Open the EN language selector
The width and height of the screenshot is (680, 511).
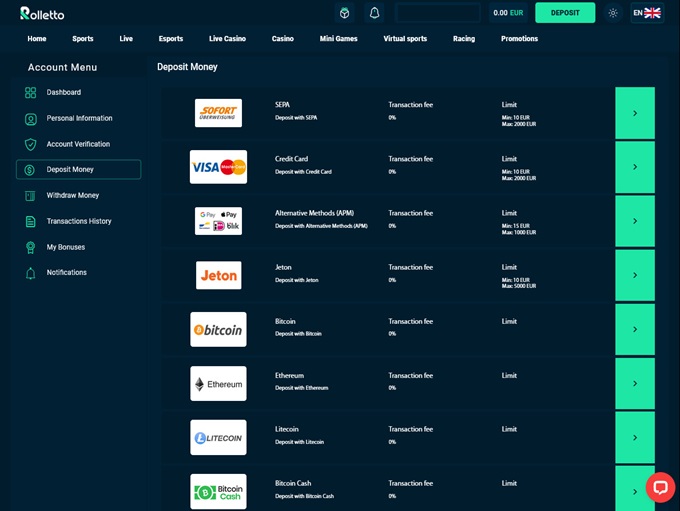646,13
